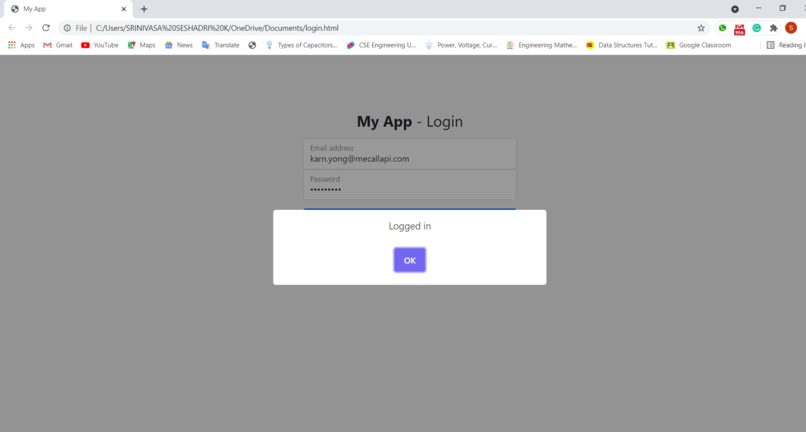The width and height of the screenshot is (806, 432).
Task: Open the Maps bookmark
Action: [x=141, y=45]
